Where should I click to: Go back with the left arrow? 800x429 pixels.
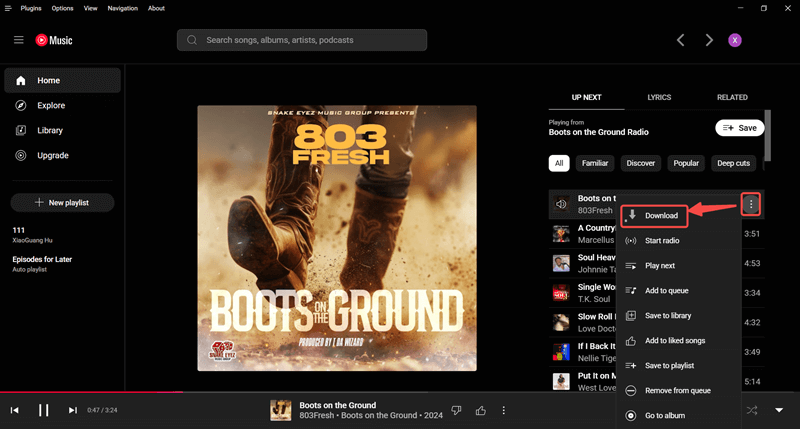click(681, 40)
